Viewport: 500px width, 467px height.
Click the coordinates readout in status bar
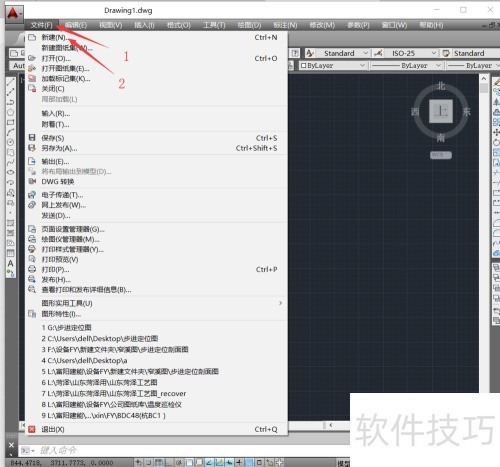point(62,463)
